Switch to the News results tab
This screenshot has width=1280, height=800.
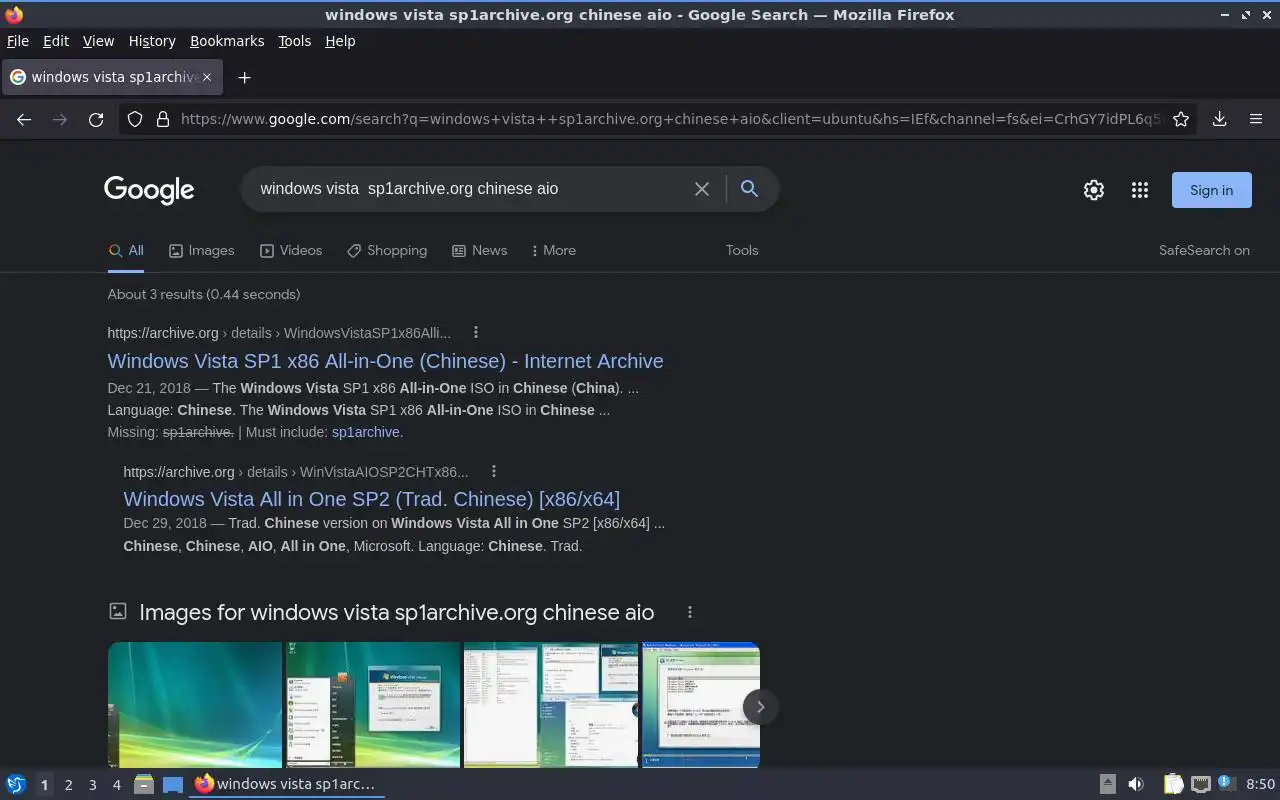pos(479,251)
